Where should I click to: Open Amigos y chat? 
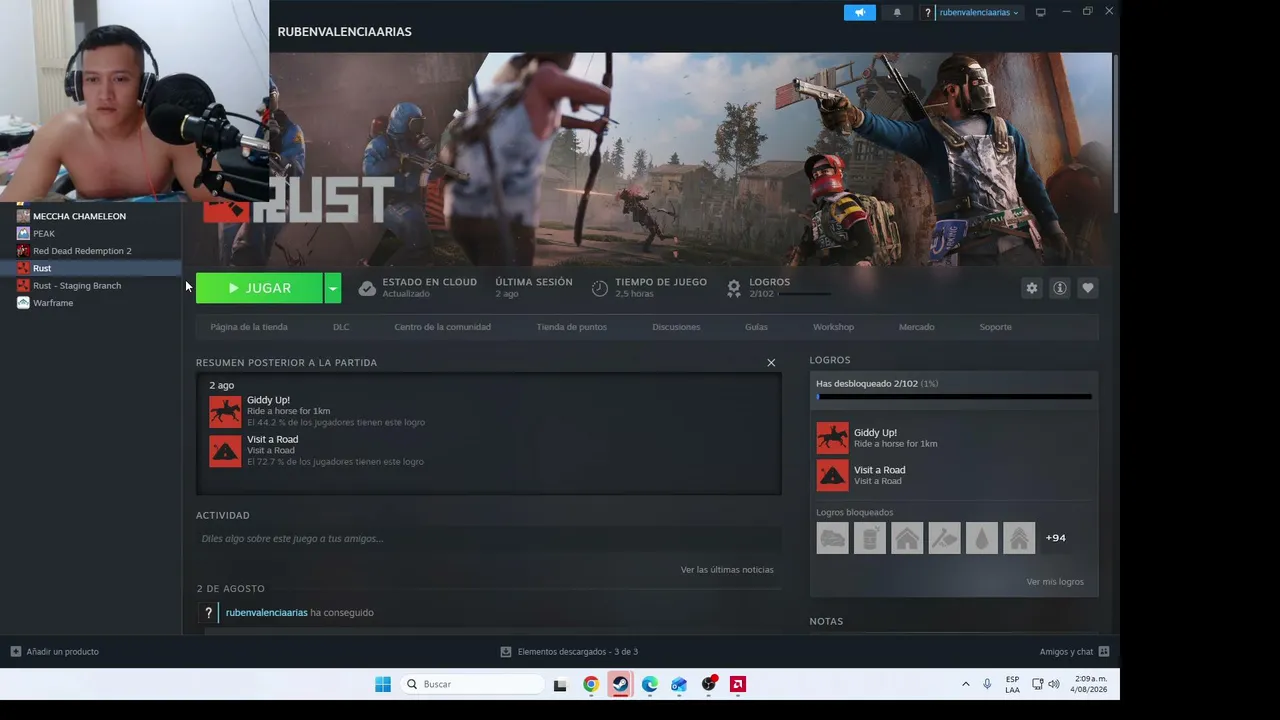[x=1066, y=652]
